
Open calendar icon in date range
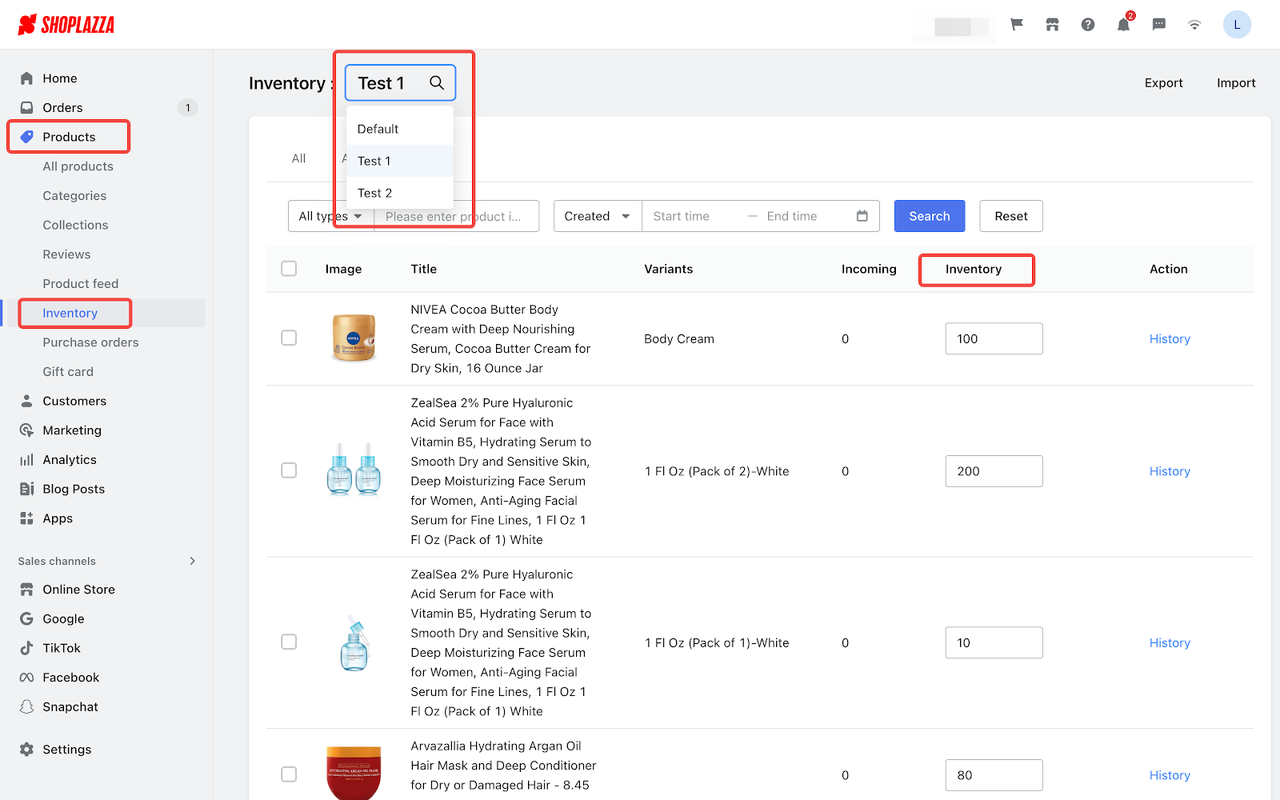pos(862,216)
